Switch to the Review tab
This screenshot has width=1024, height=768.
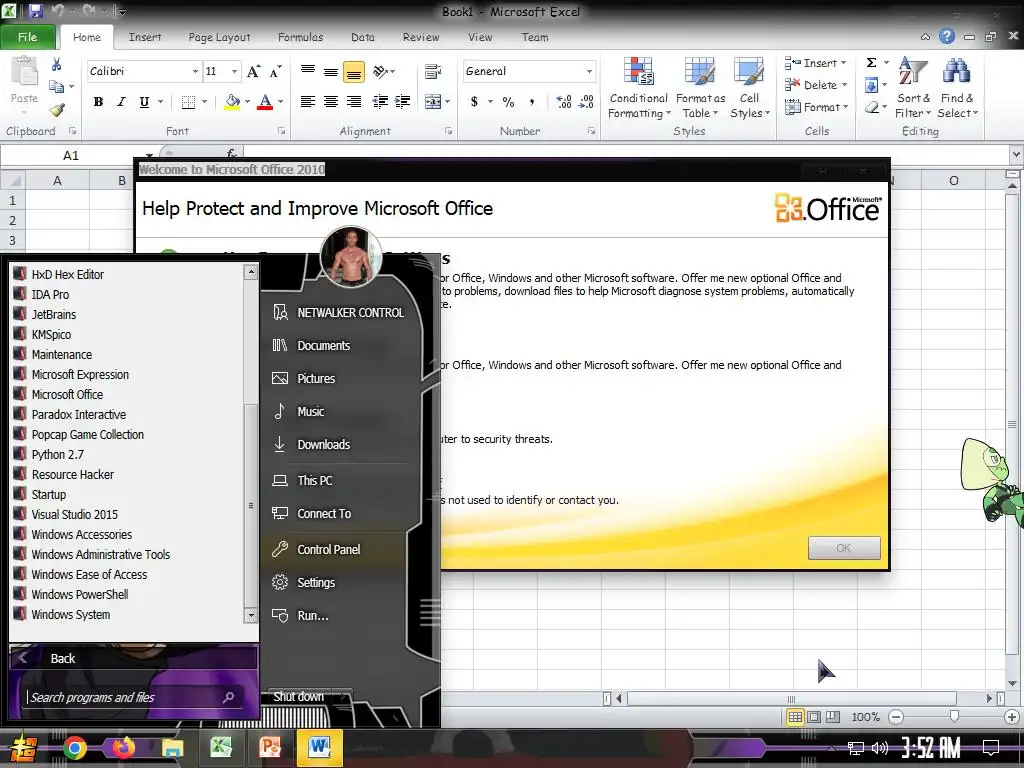coord(421,37)
